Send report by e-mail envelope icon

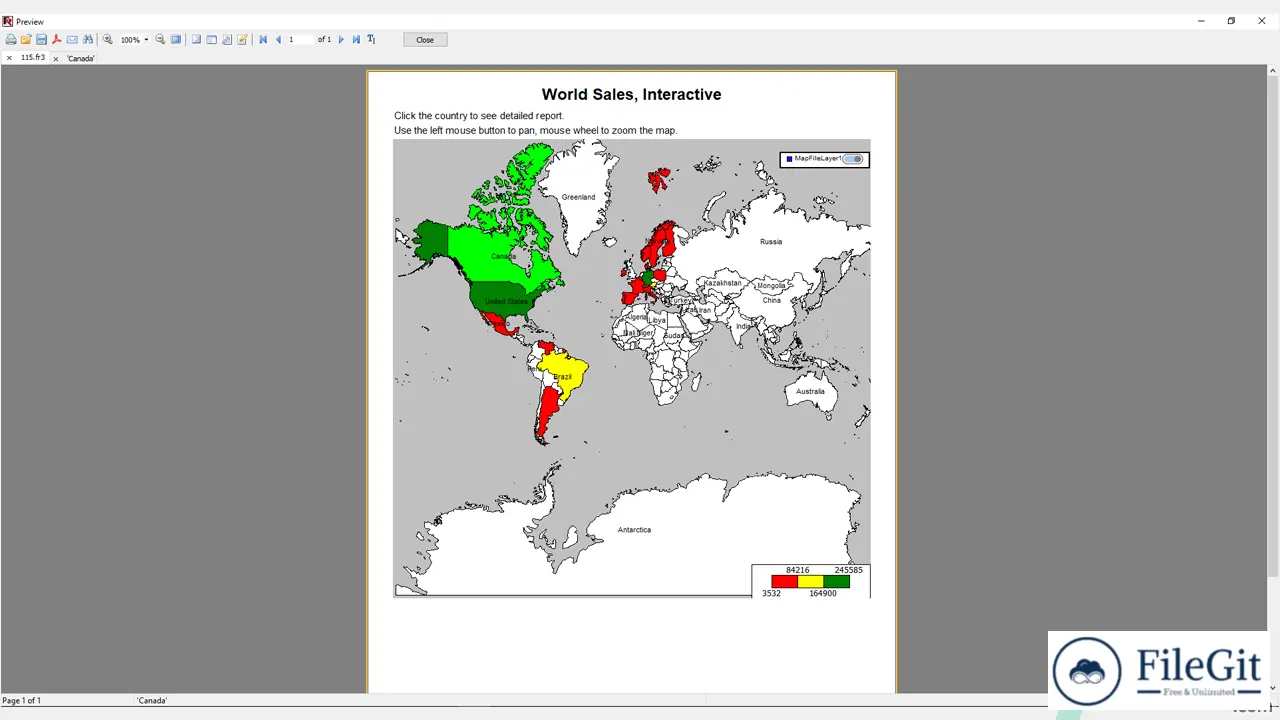[x=72, y=40]
